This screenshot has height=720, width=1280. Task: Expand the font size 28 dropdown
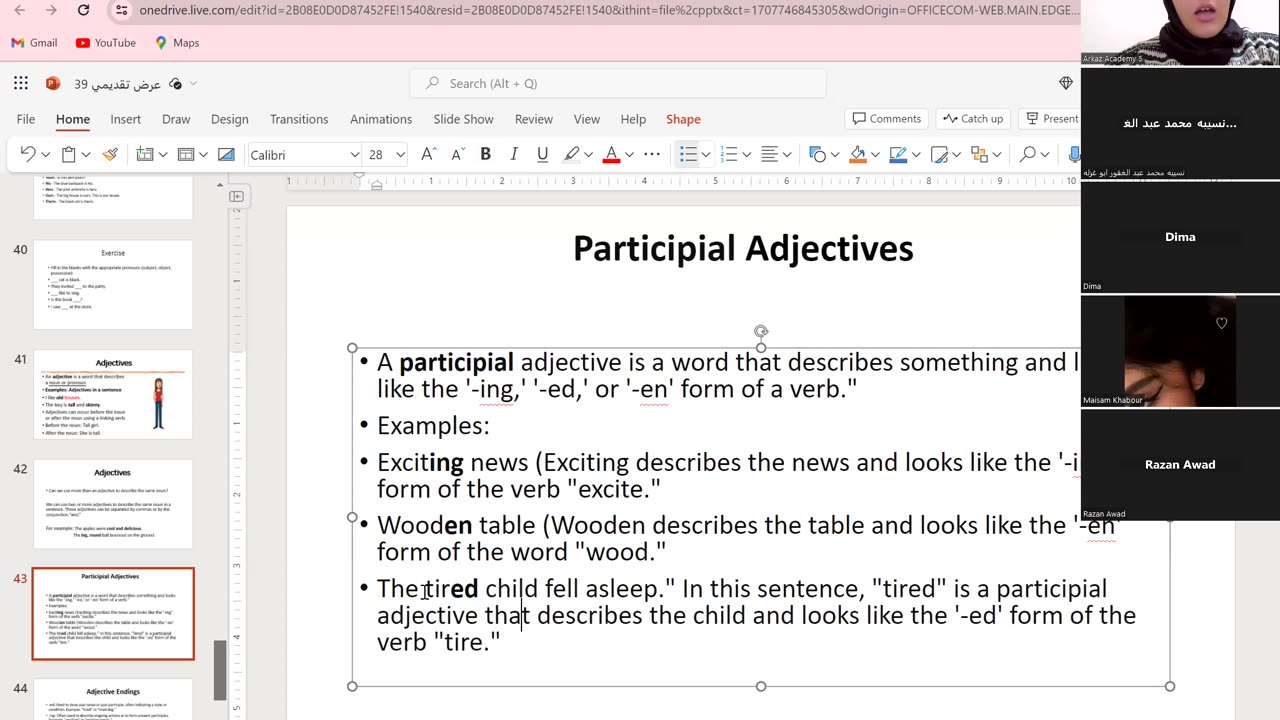(x=400, y=155)
